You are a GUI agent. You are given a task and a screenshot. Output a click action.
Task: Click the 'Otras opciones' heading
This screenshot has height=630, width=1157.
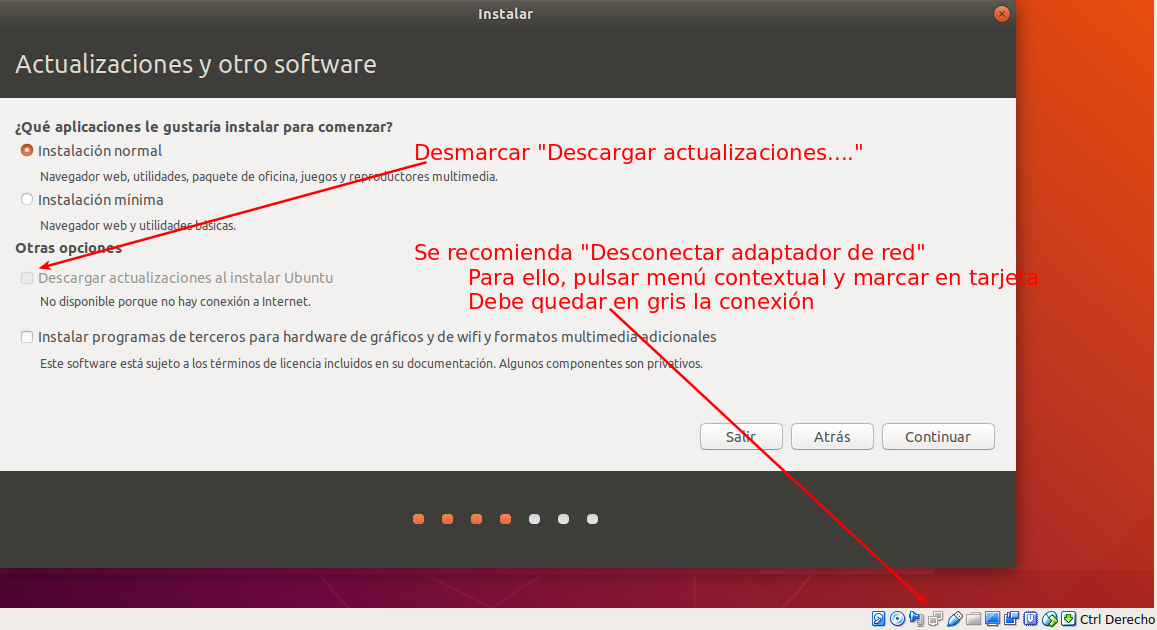coord(69,248)
